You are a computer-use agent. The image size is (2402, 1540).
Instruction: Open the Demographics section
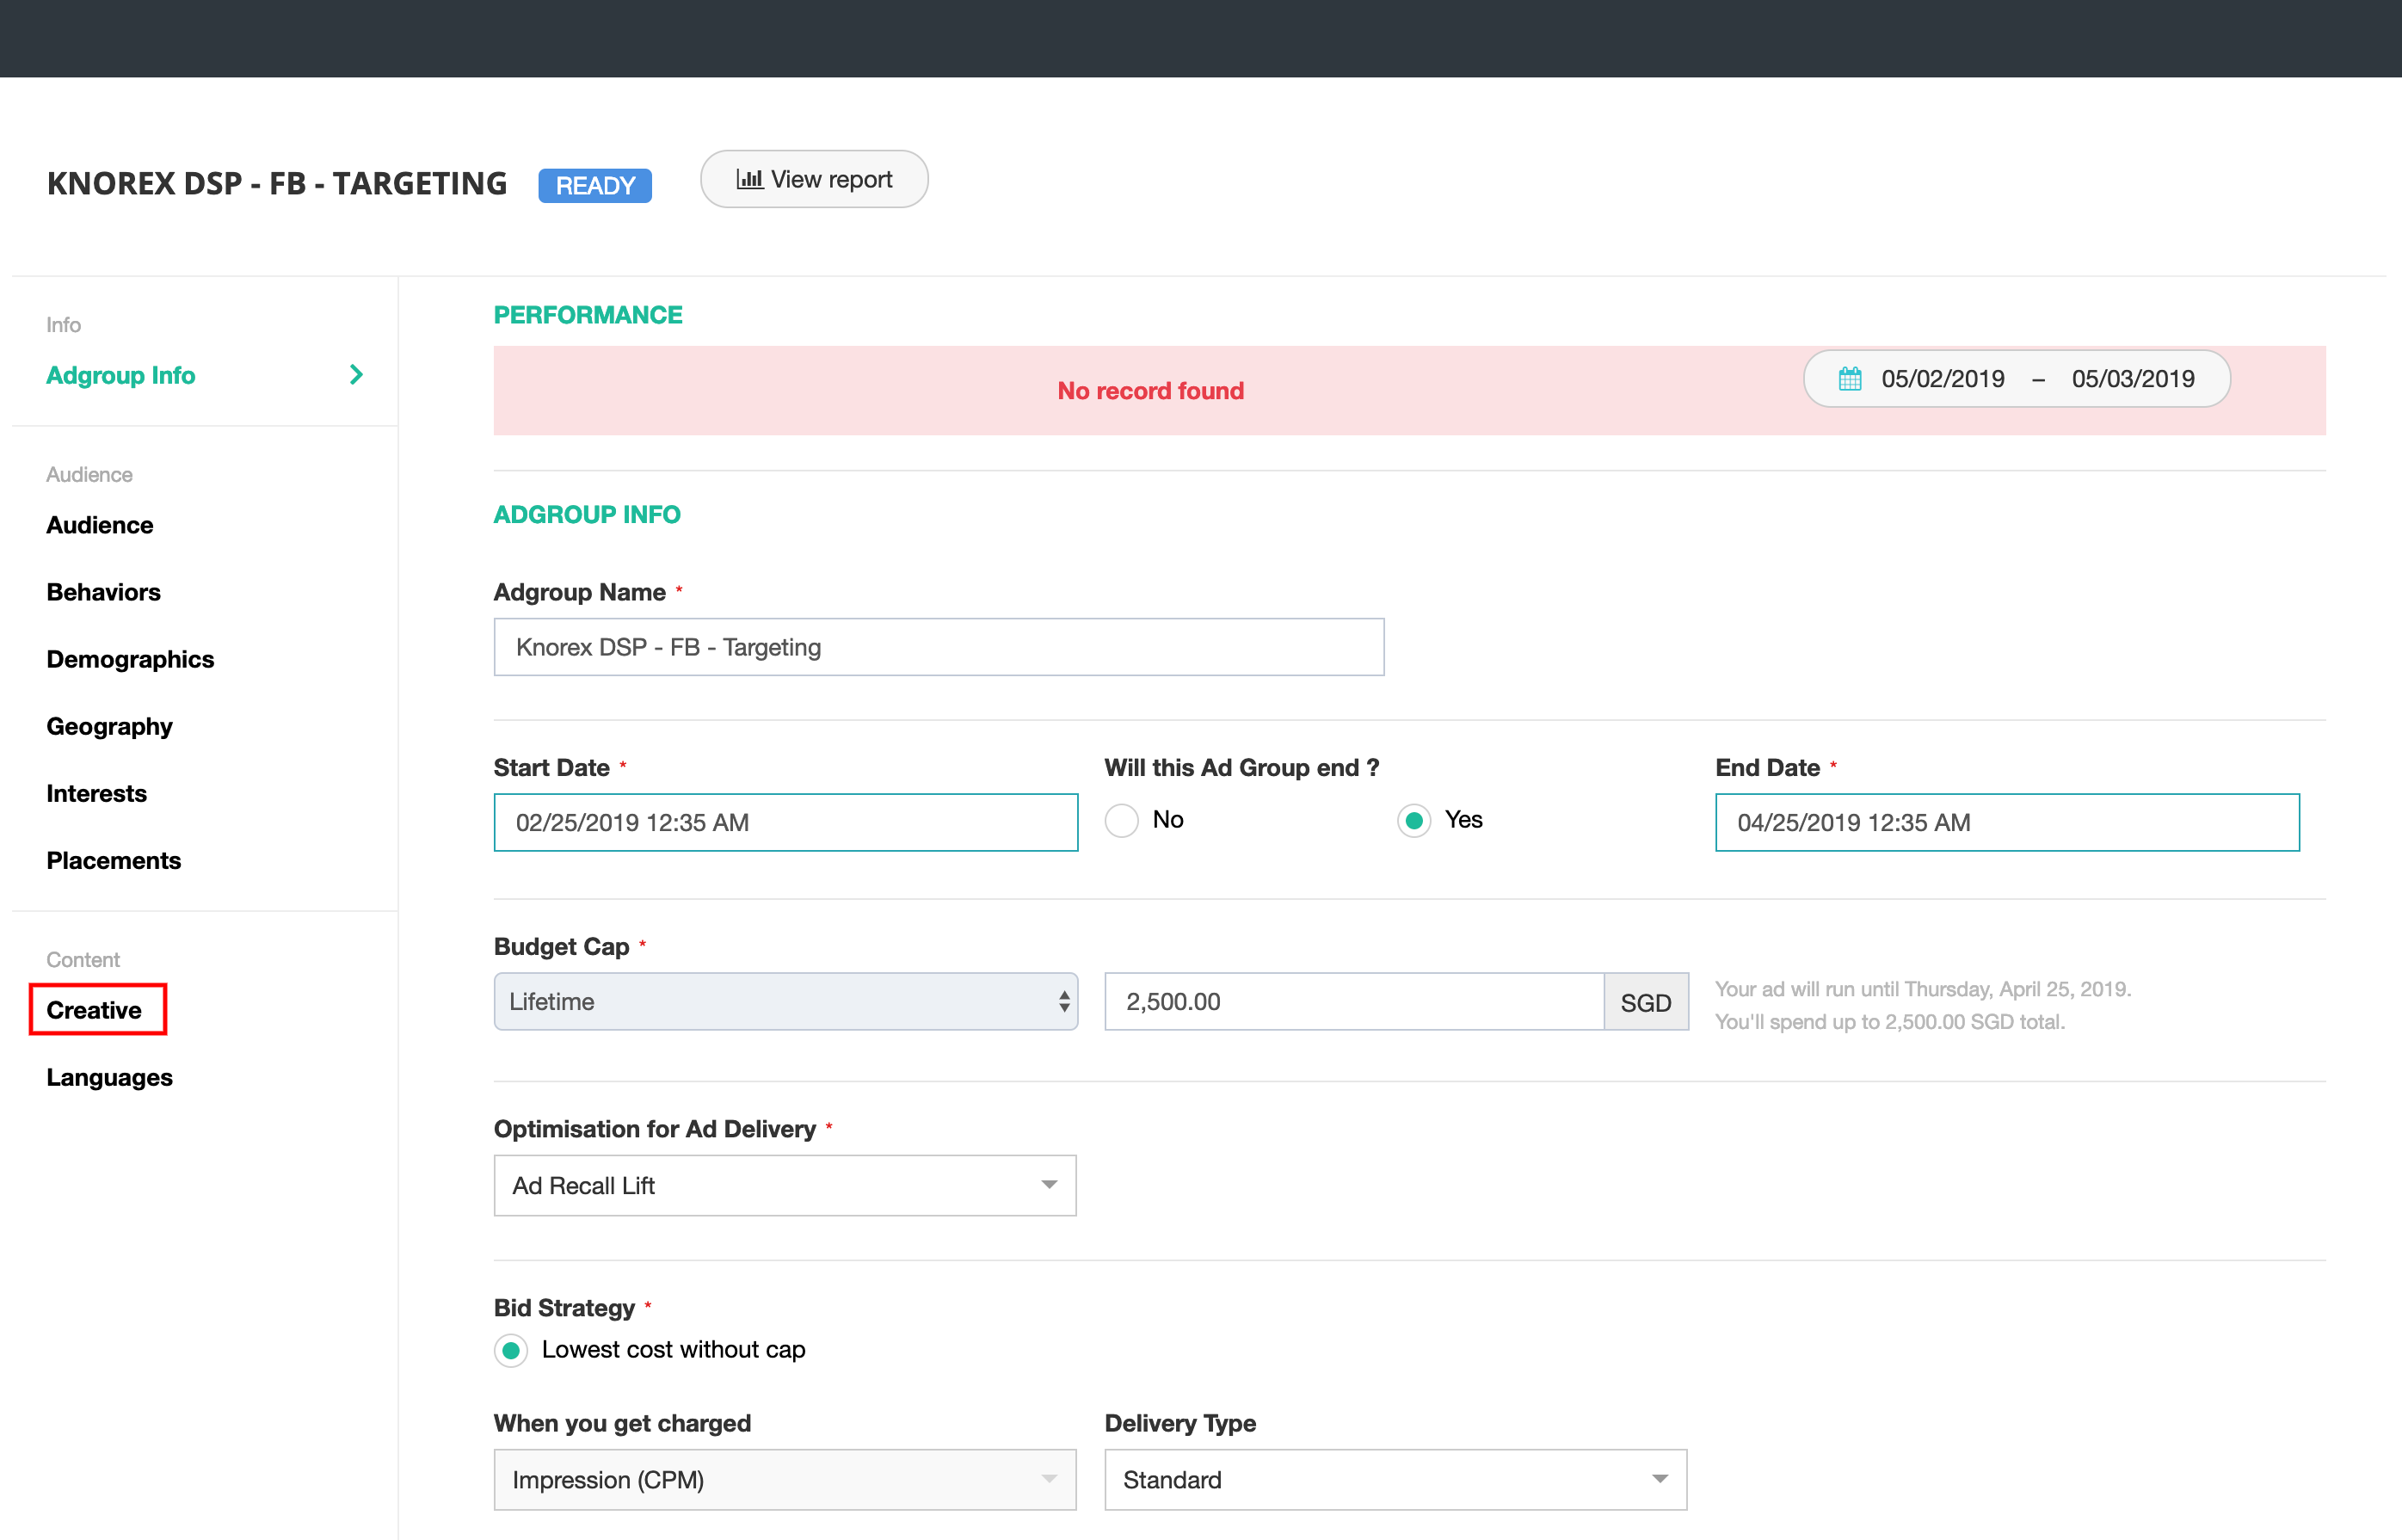tap(130, 659)
